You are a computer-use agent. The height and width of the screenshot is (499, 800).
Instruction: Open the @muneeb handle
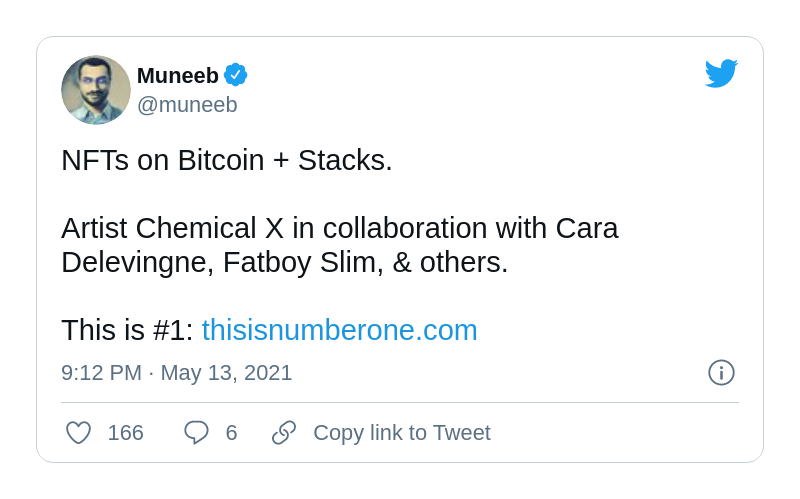[x=187, y=105]
